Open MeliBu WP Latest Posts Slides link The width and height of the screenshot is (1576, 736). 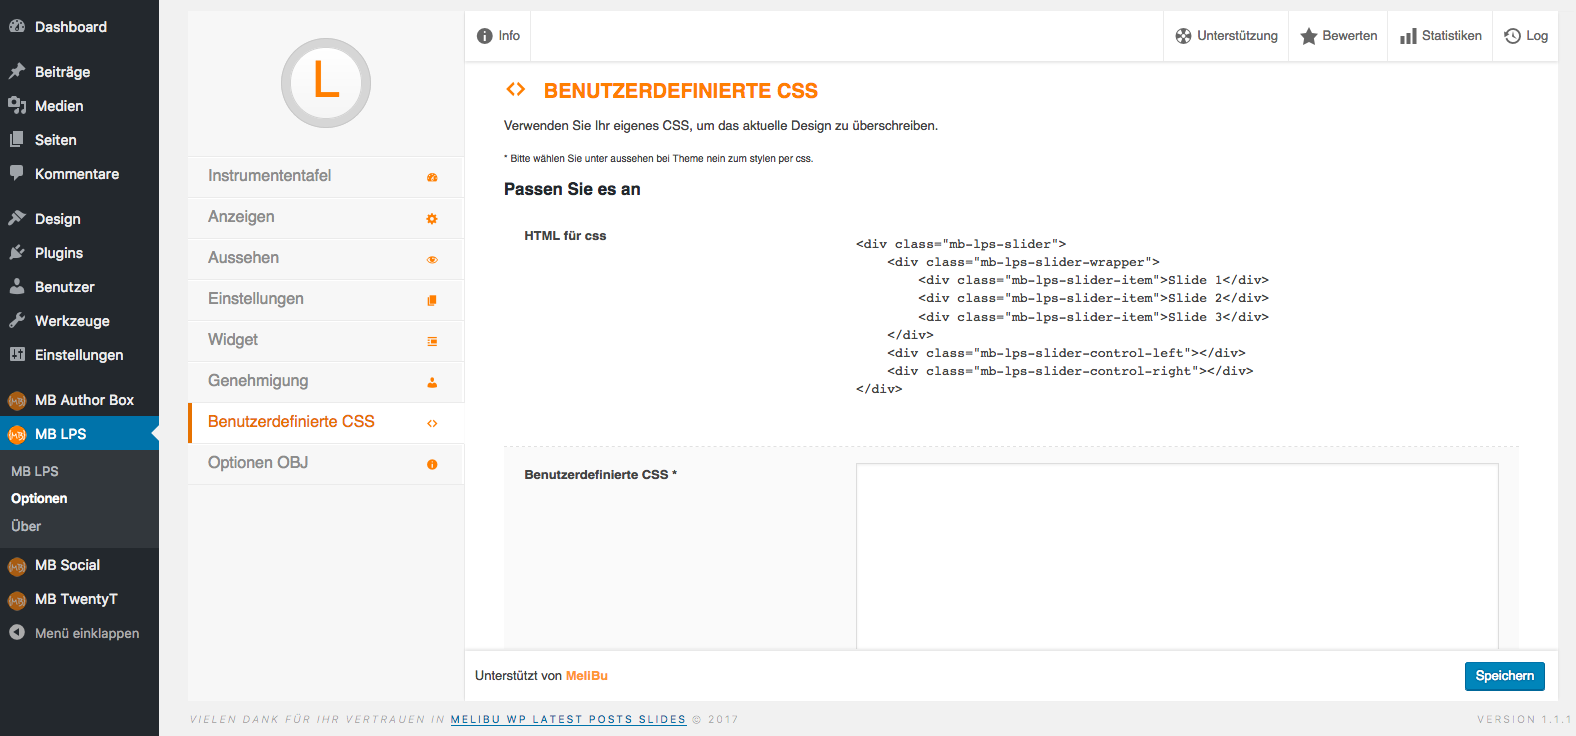[x=568, y=719]
